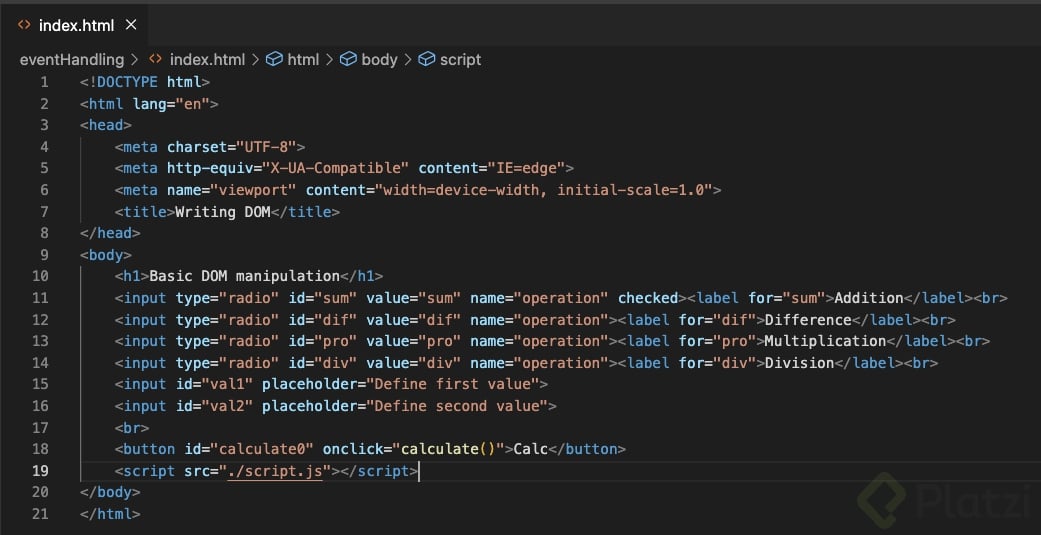Click the for="pro" attribute
This screenshot has width=1041, height=535.
click(x=717, y=341)
